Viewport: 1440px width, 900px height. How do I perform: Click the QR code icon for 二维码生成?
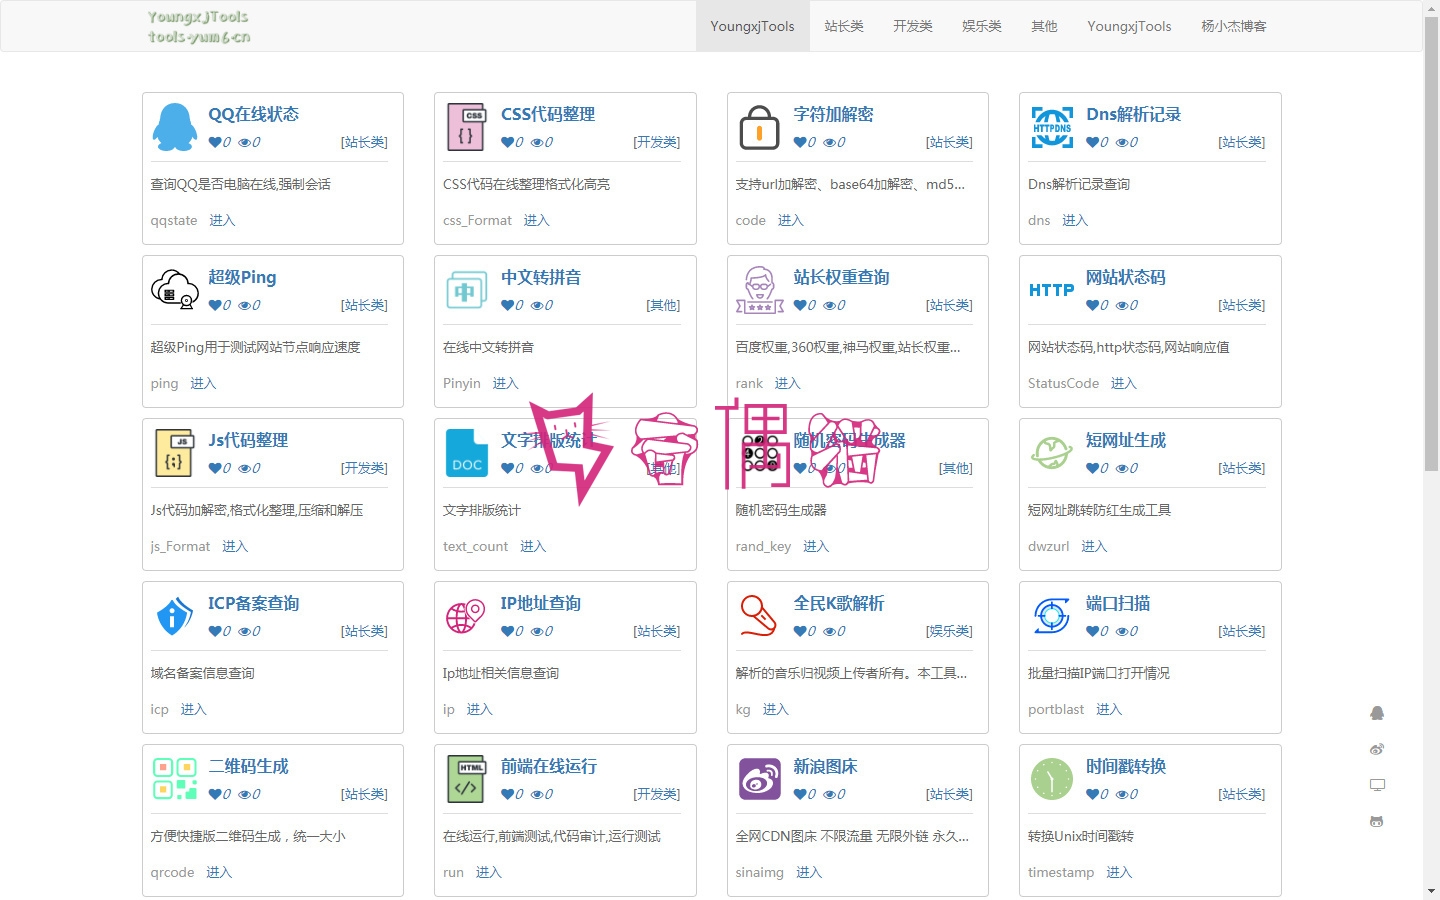tap(175, 779)
